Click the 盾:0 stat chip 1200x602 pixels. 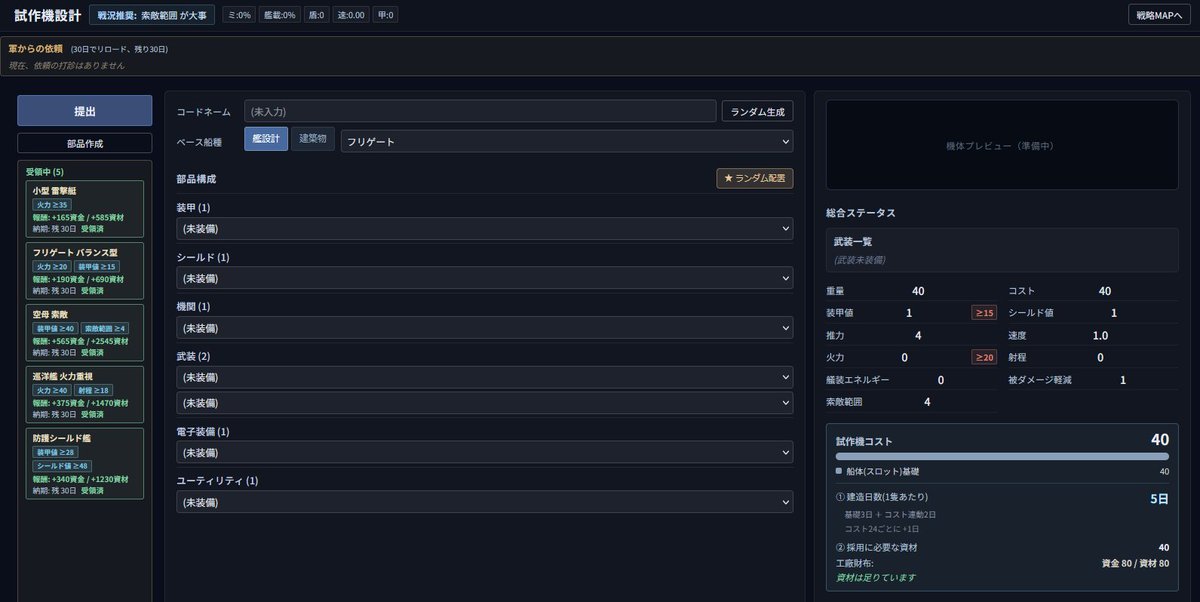pyautogui.click(x=317, y=15)
